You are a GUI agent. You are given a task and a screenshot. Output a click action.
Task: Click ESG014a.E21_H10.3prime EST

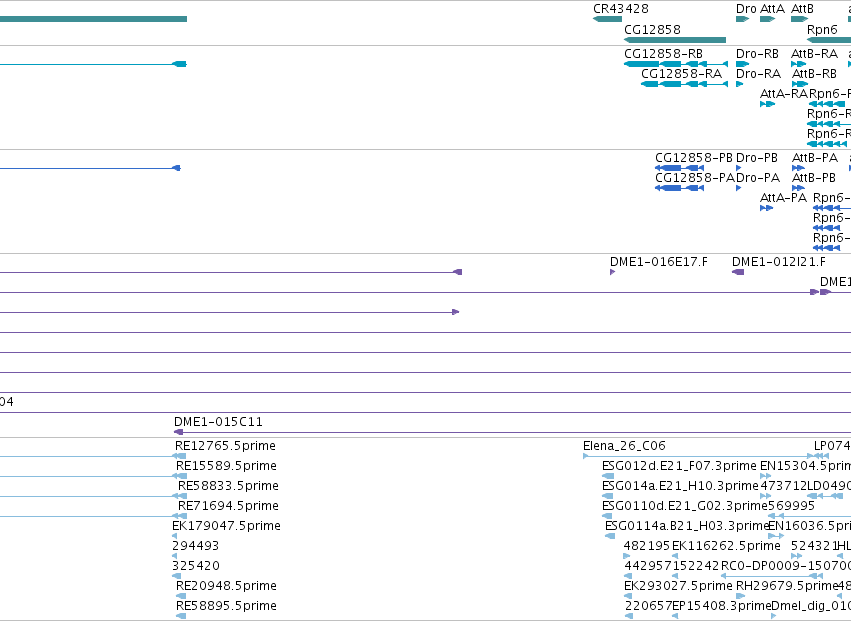tap(607, 496)
